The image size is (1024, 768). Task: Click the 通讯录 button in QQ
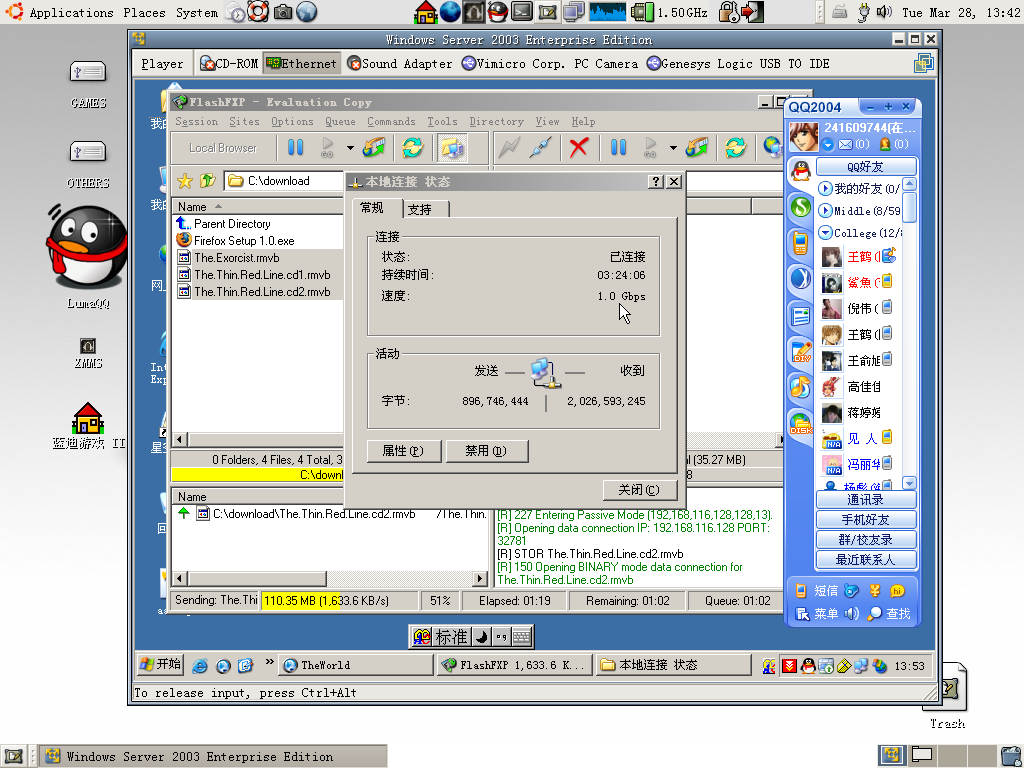tap(865, 500)
